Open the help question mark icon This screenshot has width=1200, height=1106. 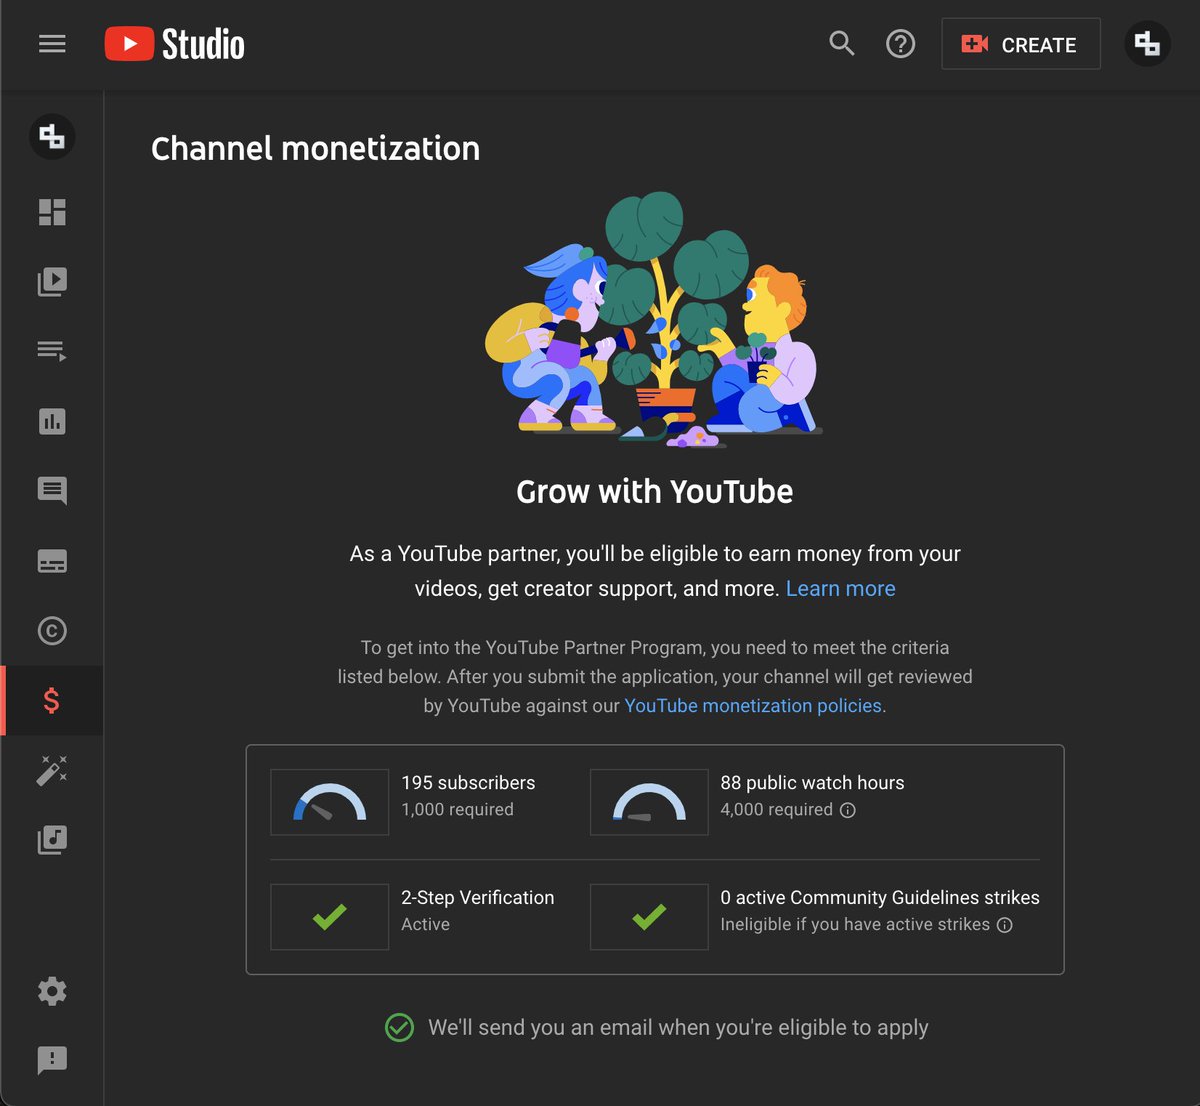click(x=901, y=44)
